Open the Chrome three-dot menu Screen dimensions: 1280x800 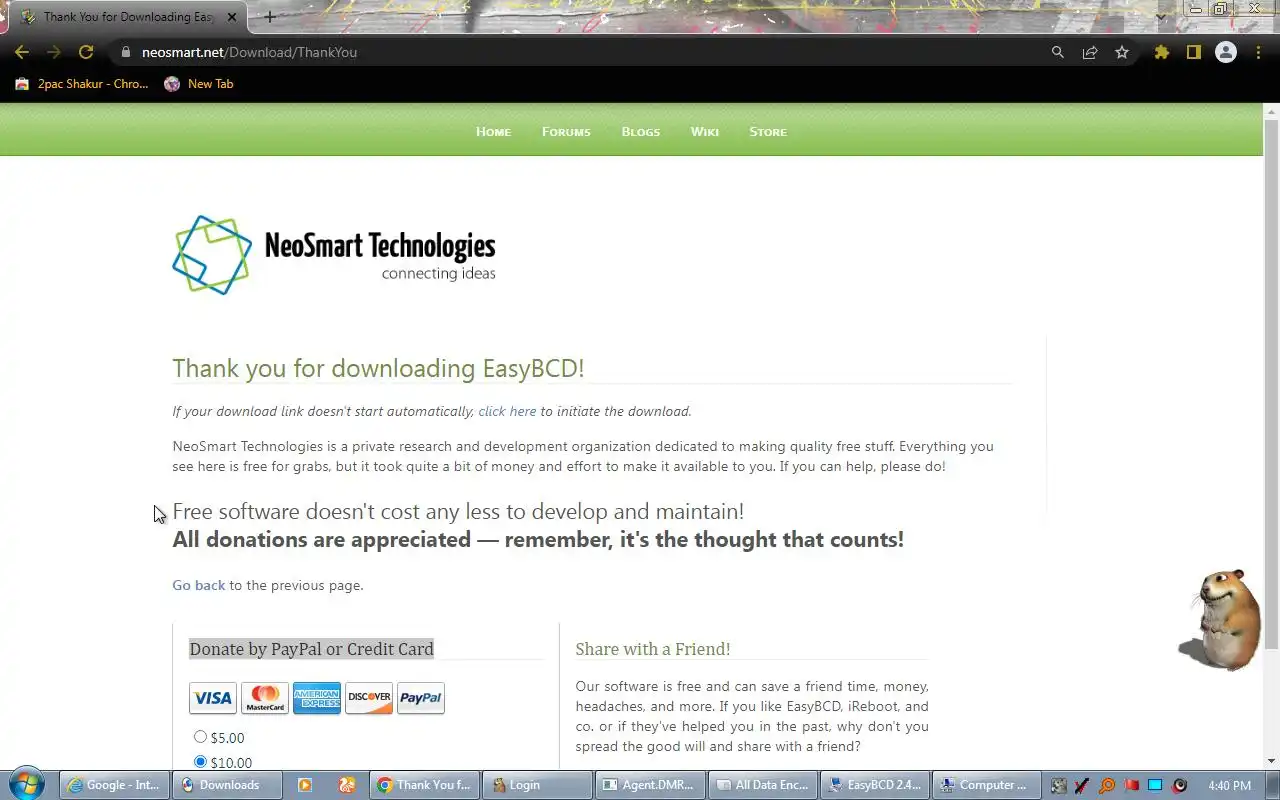(x=1258, y=52)
